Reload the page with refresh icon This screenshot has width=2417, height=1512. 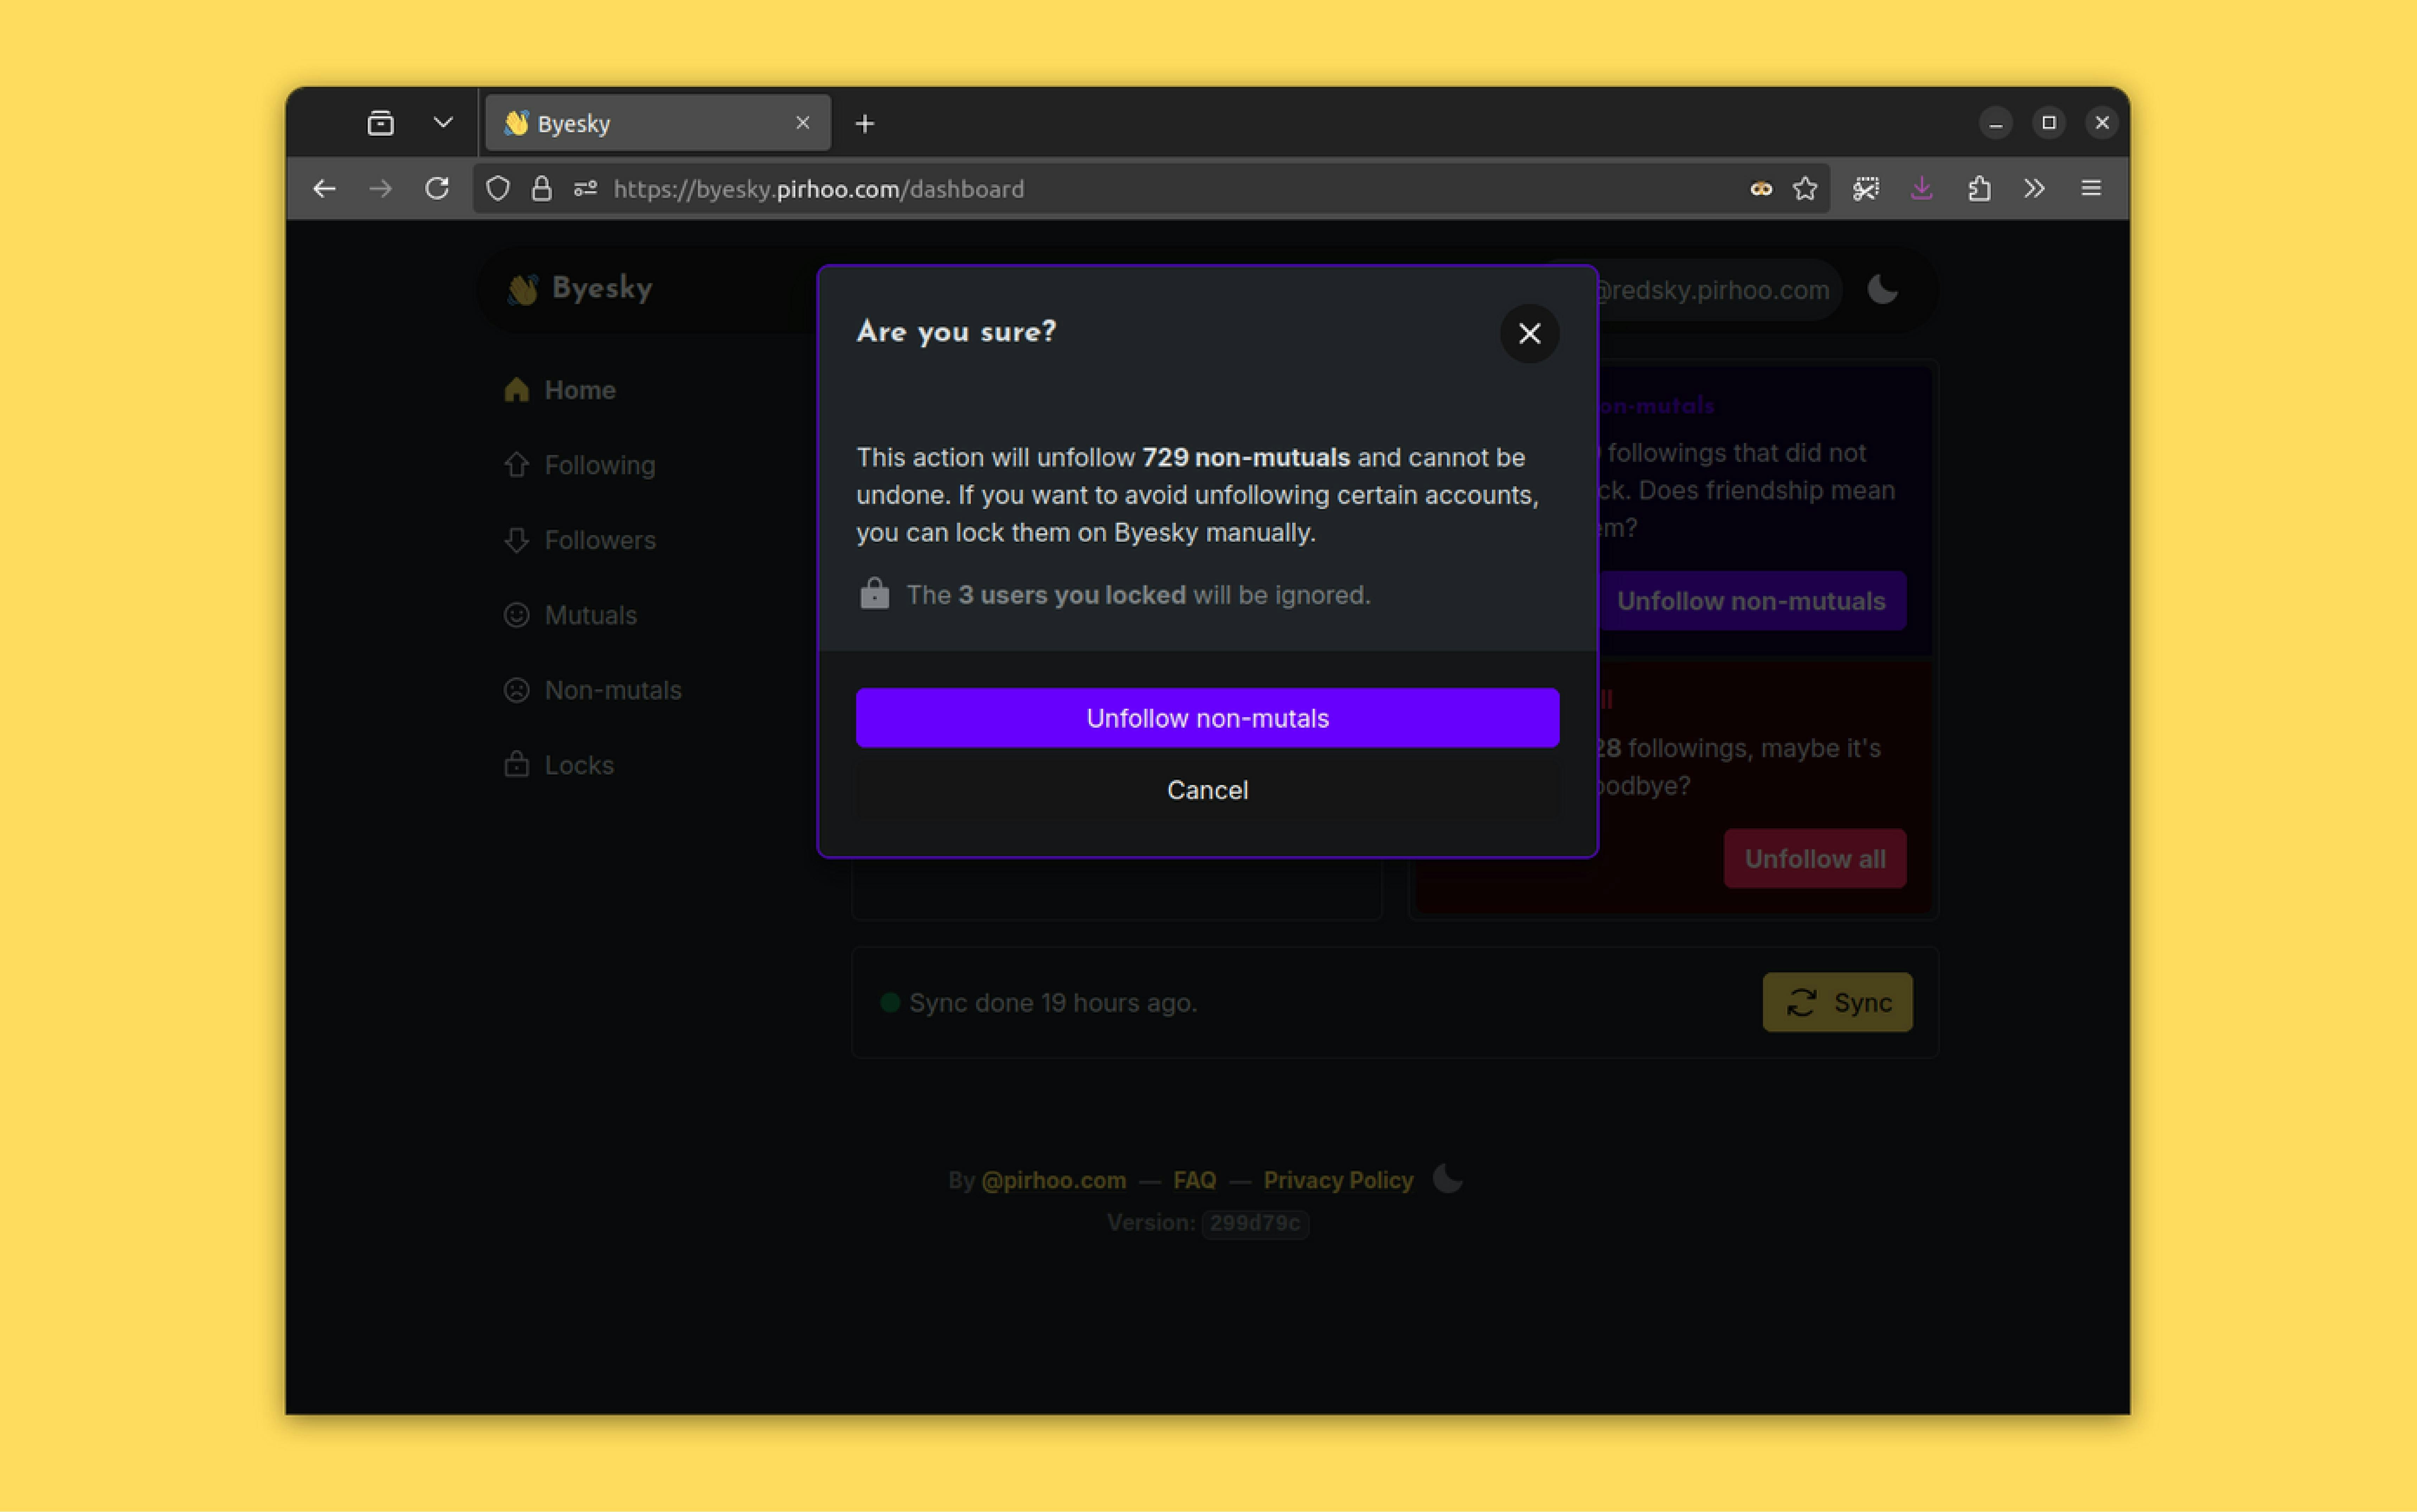click(437, 188)
